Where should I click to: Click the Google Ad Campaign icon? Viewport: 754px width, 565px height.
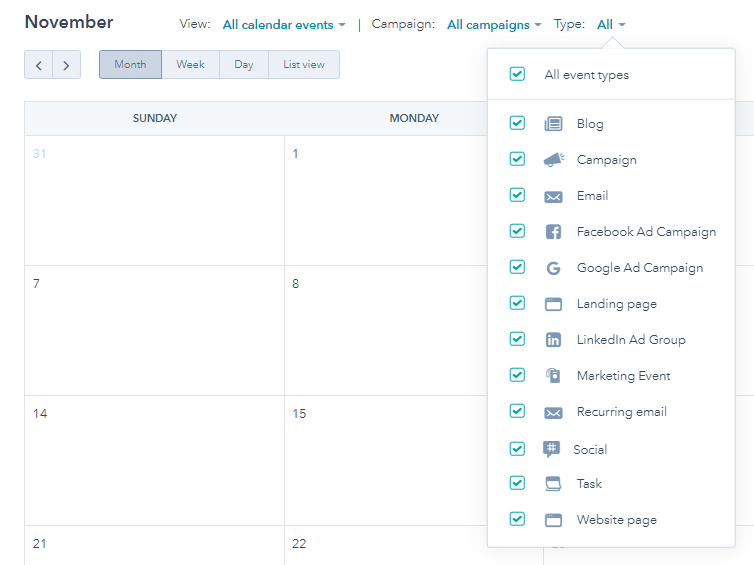tap(553, 268)
